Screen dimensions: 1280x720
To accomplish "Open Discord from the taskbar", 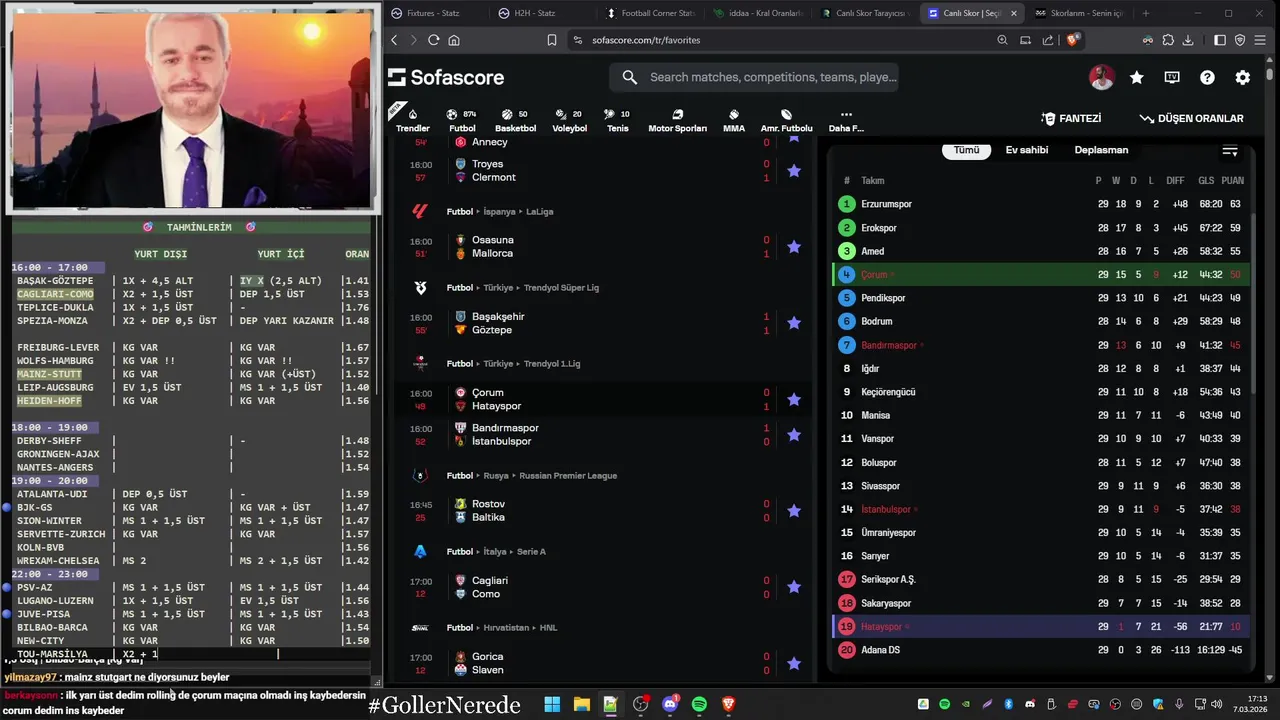I will coord(670,705).
